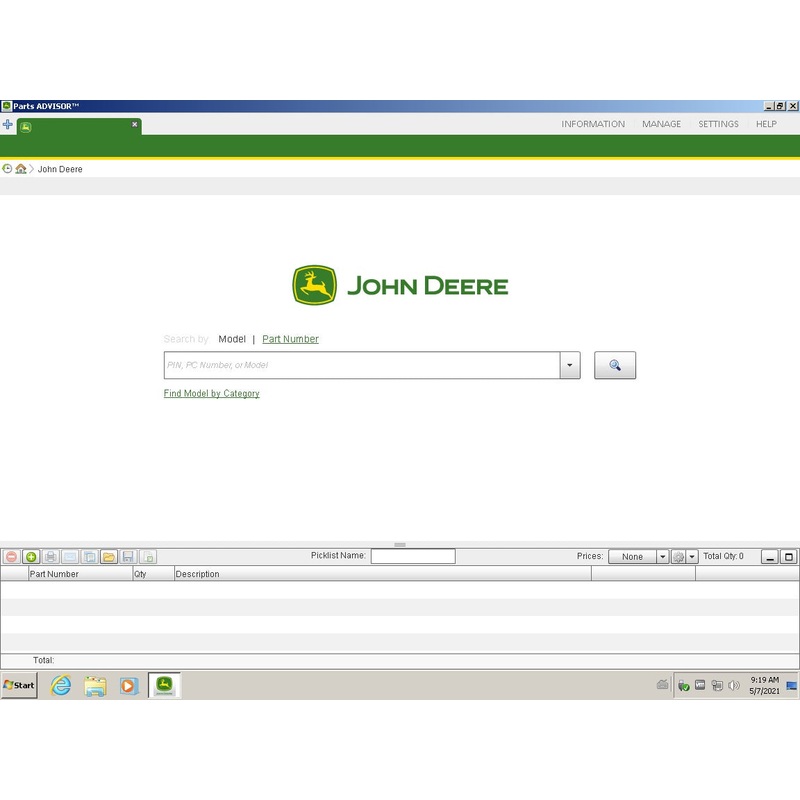
Task: Click the Picklist Name input box
Action: [x=413, y=556]
